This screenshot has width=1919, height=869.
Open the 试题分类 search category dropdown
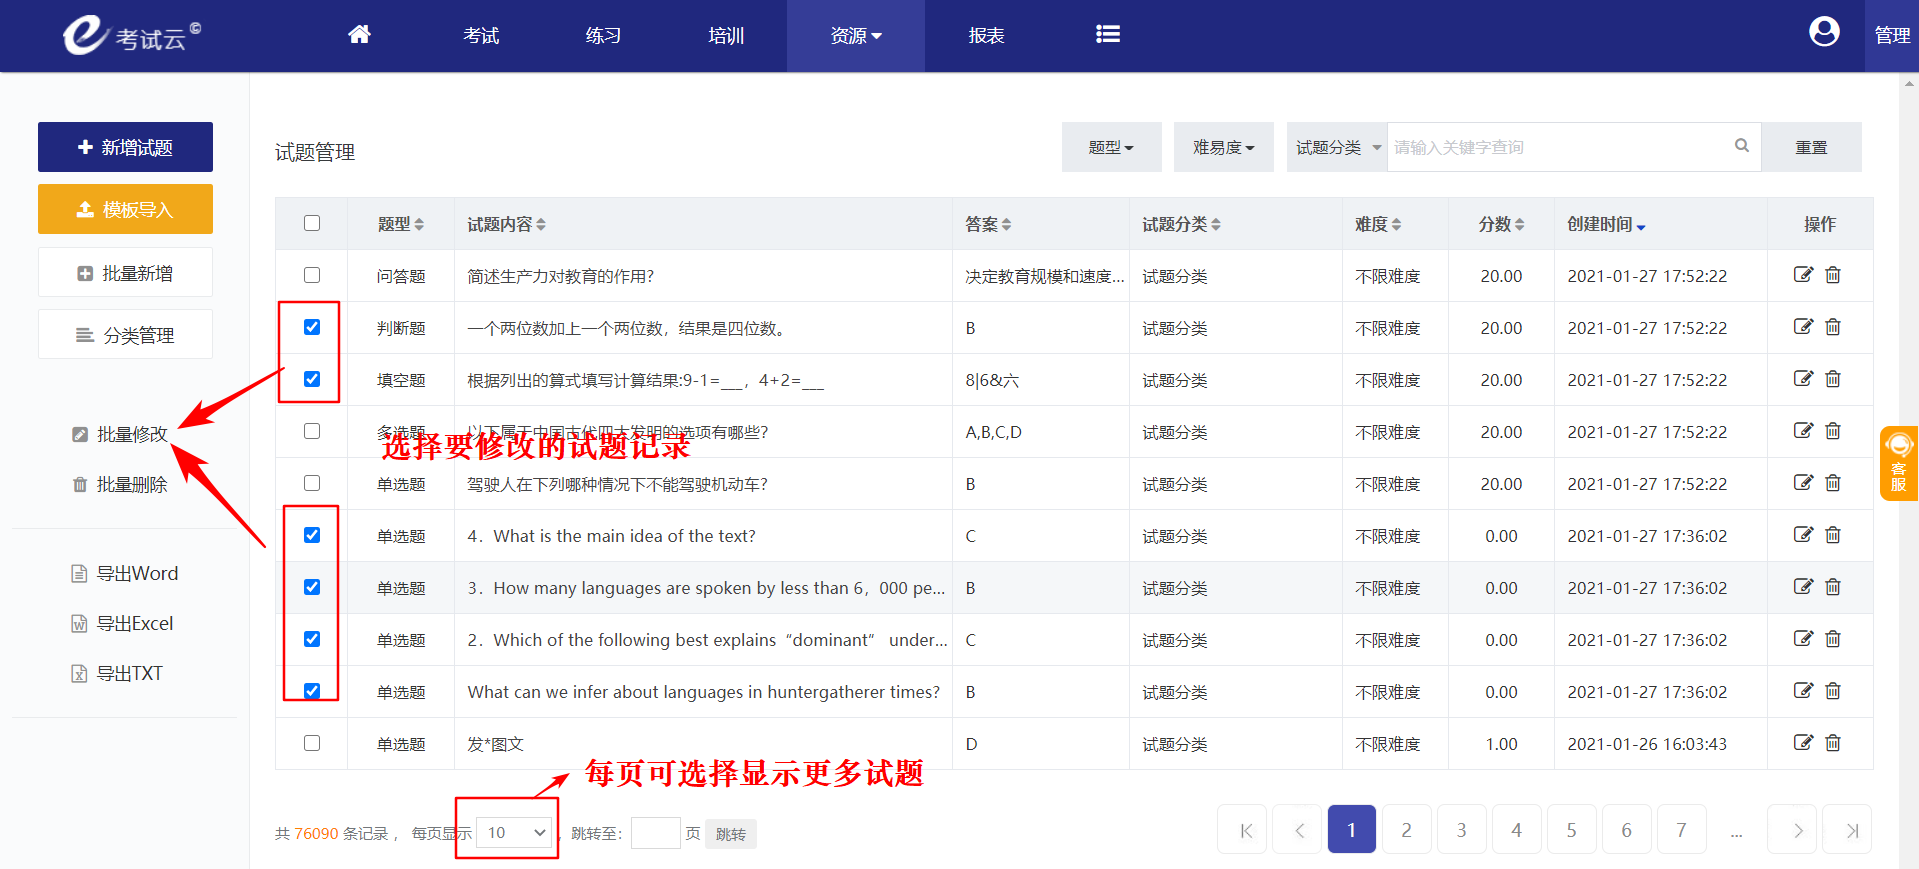[x=1337, y=147]
